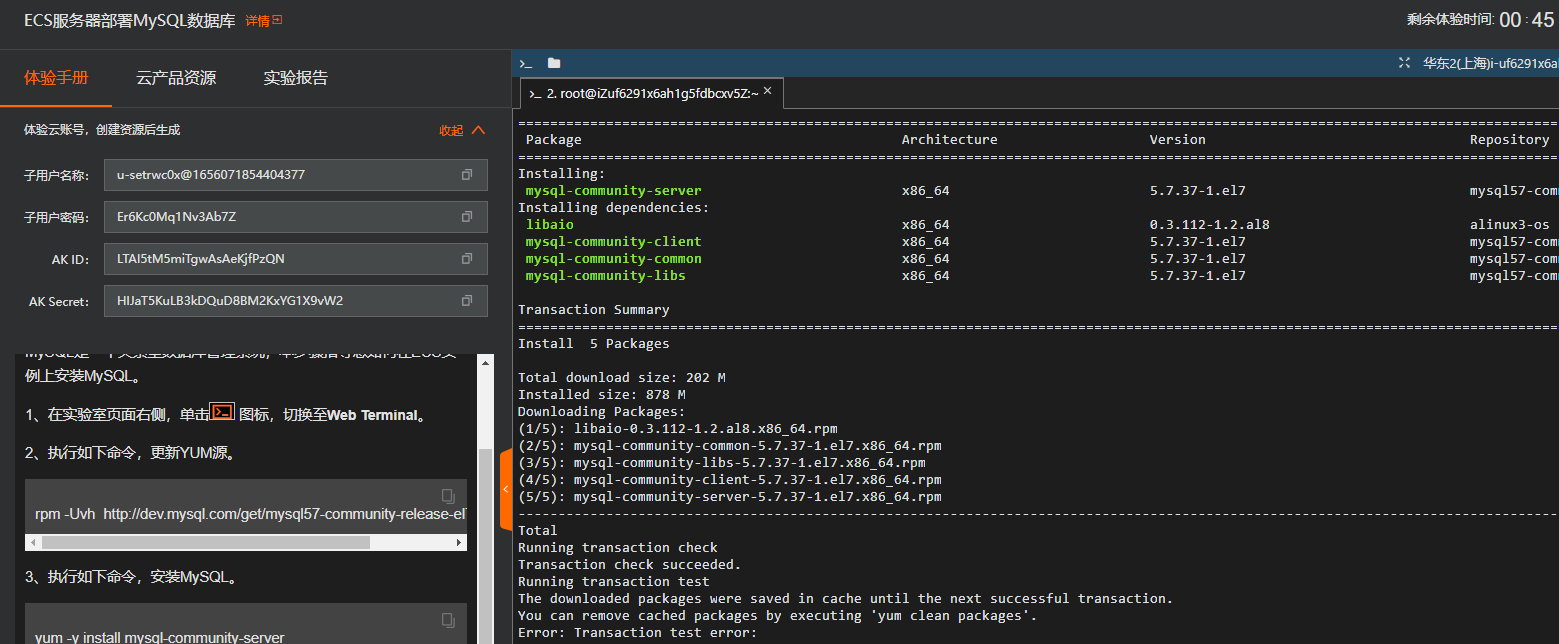This screenshot has height=644, width=1559.
Task: Click the mysql-community-client package name
Action: pos(614,242)
